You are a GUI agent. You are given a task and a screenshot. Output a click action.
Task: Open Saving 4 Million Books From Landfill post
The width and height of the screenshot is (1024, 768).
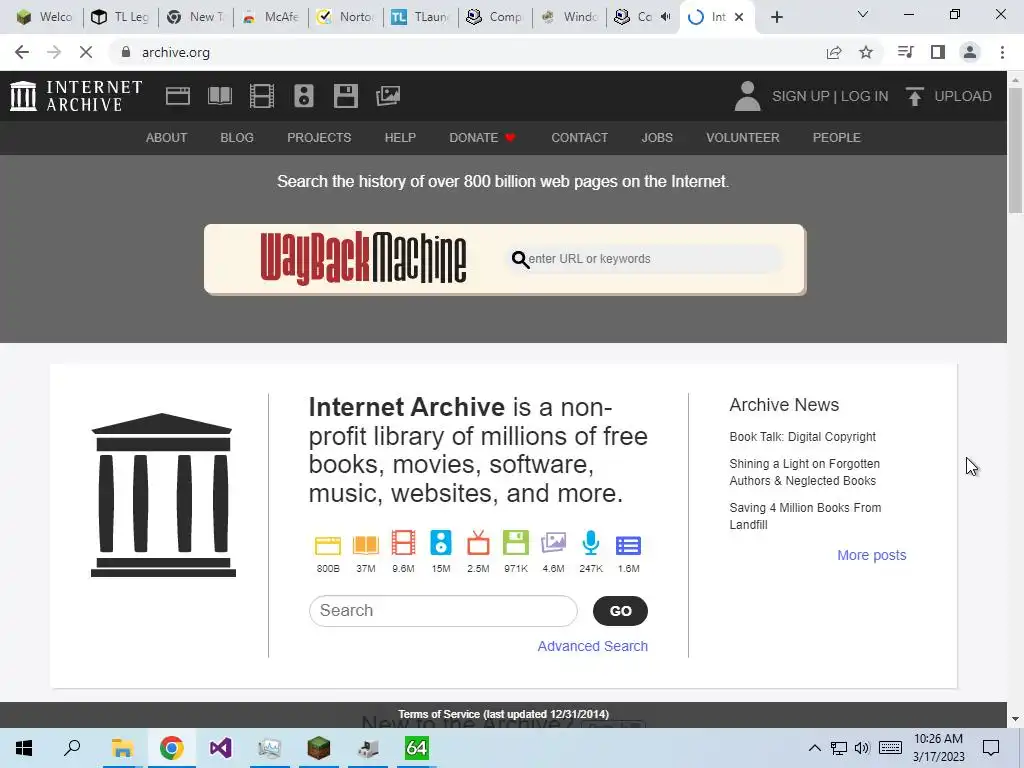(805, 516)
